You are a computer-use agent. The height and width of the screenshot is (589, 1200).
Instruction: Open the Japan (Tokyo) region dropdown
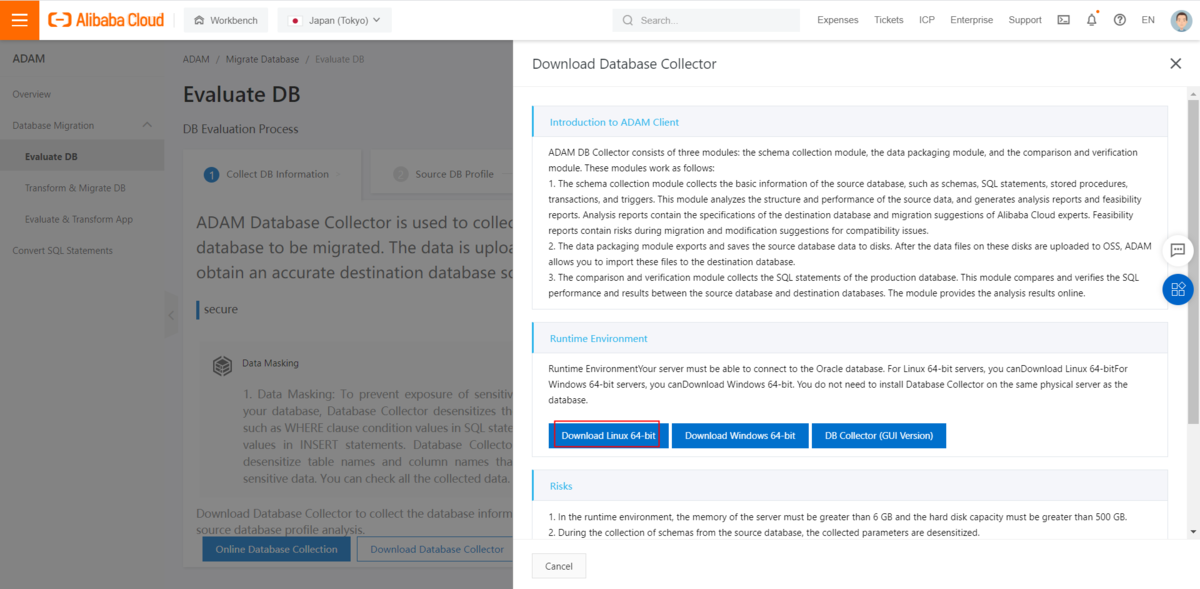point(335,20)
